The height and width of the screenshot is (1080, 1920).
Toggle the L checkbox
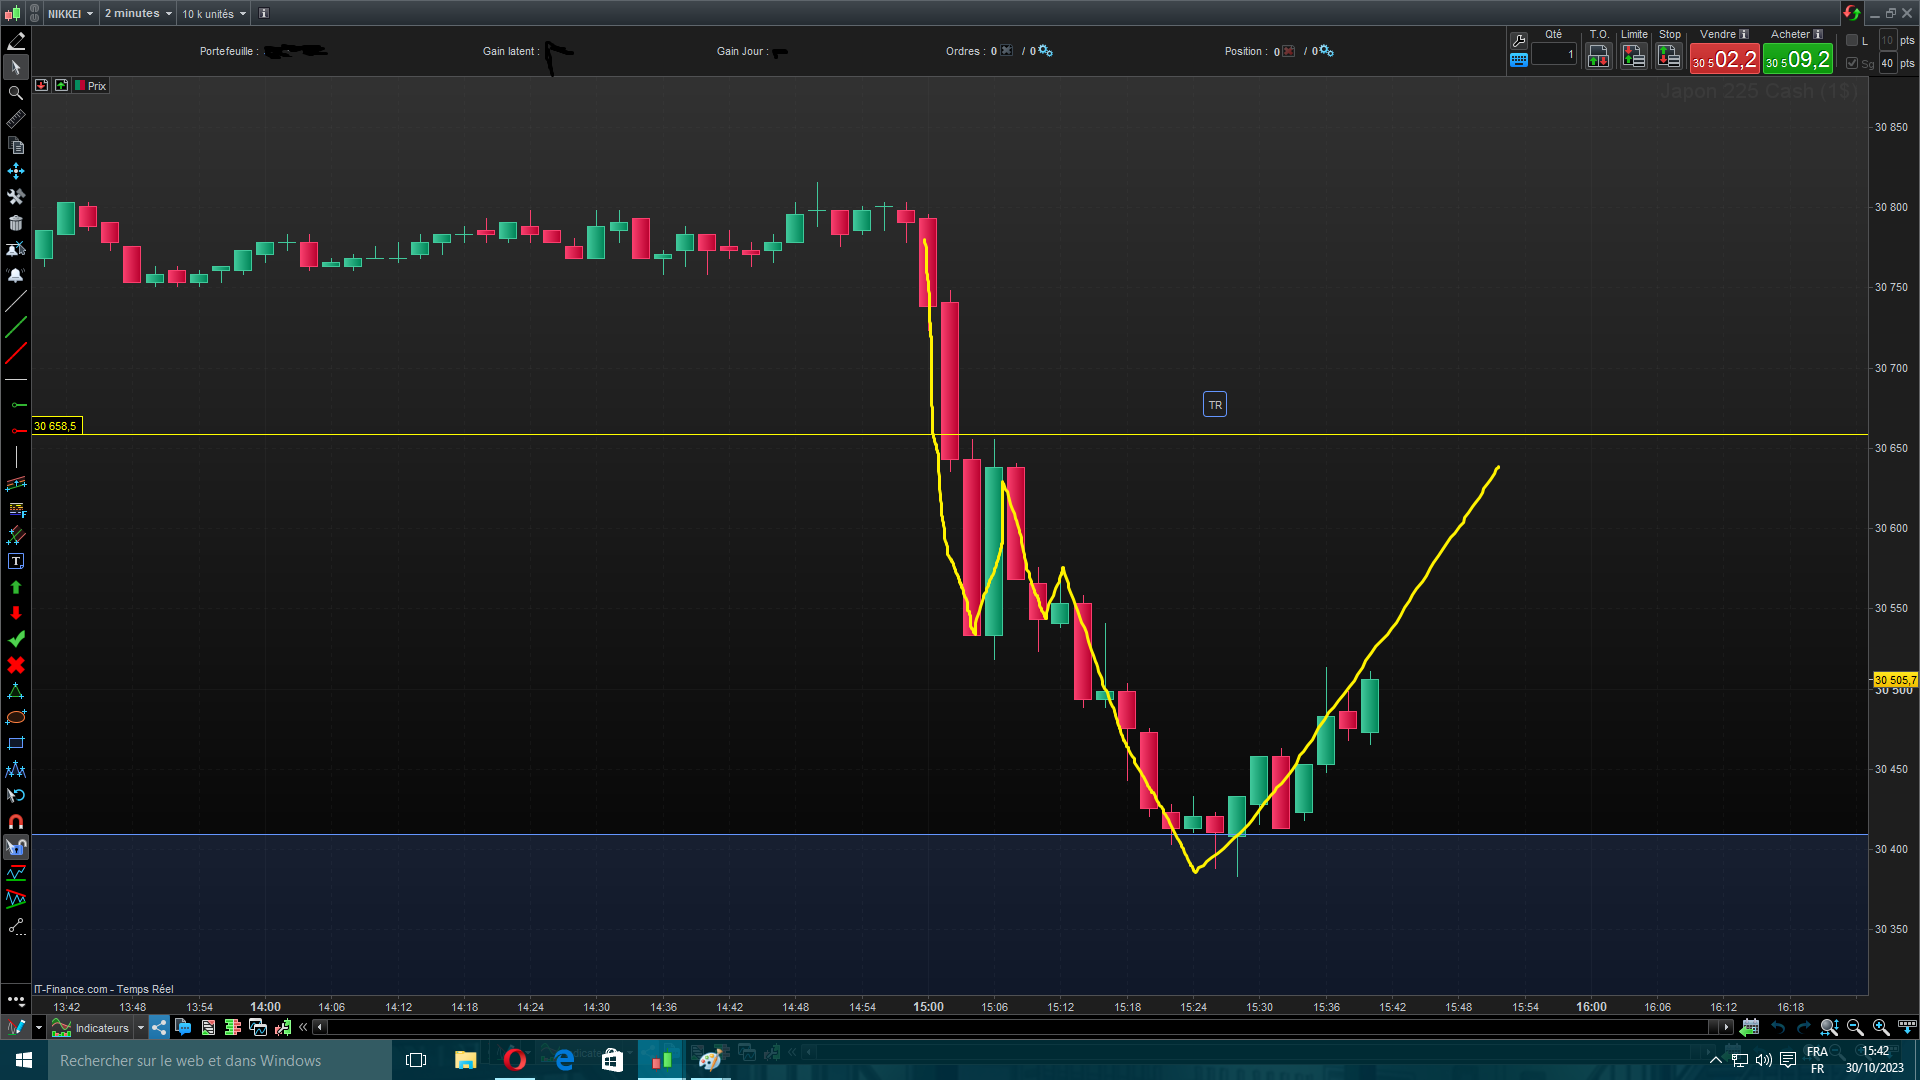click(x=1852, y=41)
